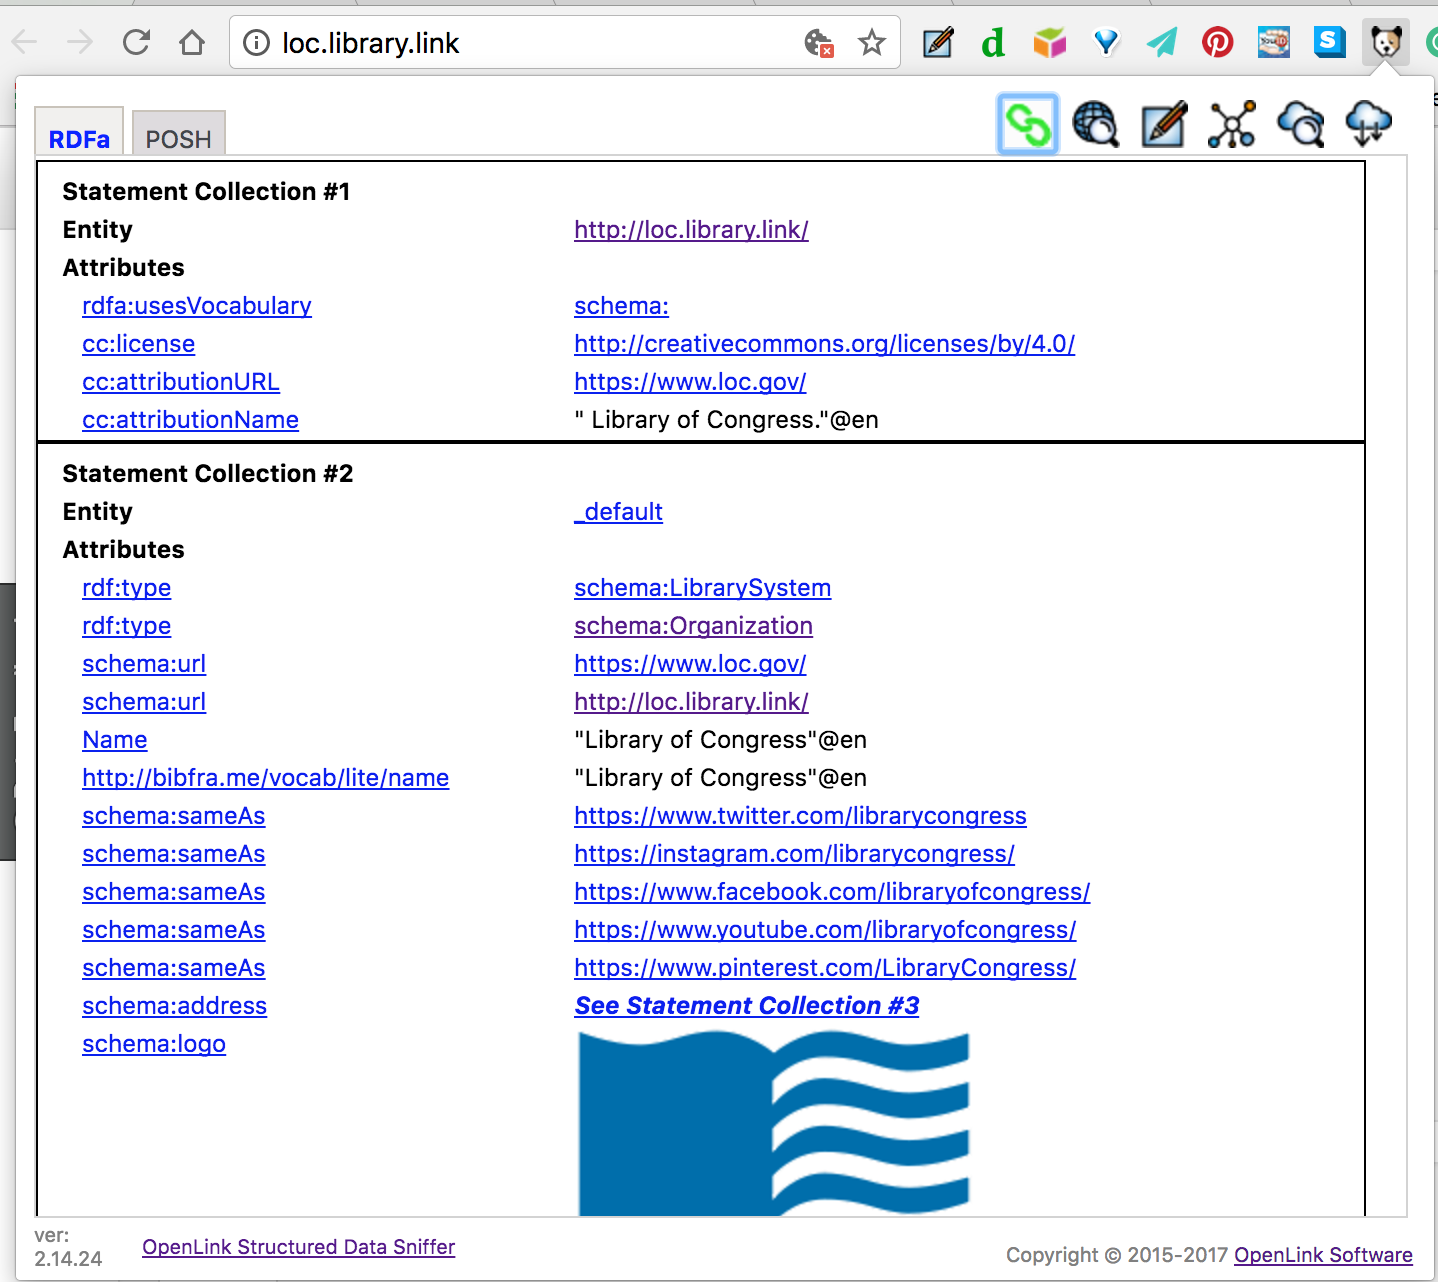Screen dimensions: 1438x1282
Task: Click the Skype extension icon
Action: point(1329,42)
